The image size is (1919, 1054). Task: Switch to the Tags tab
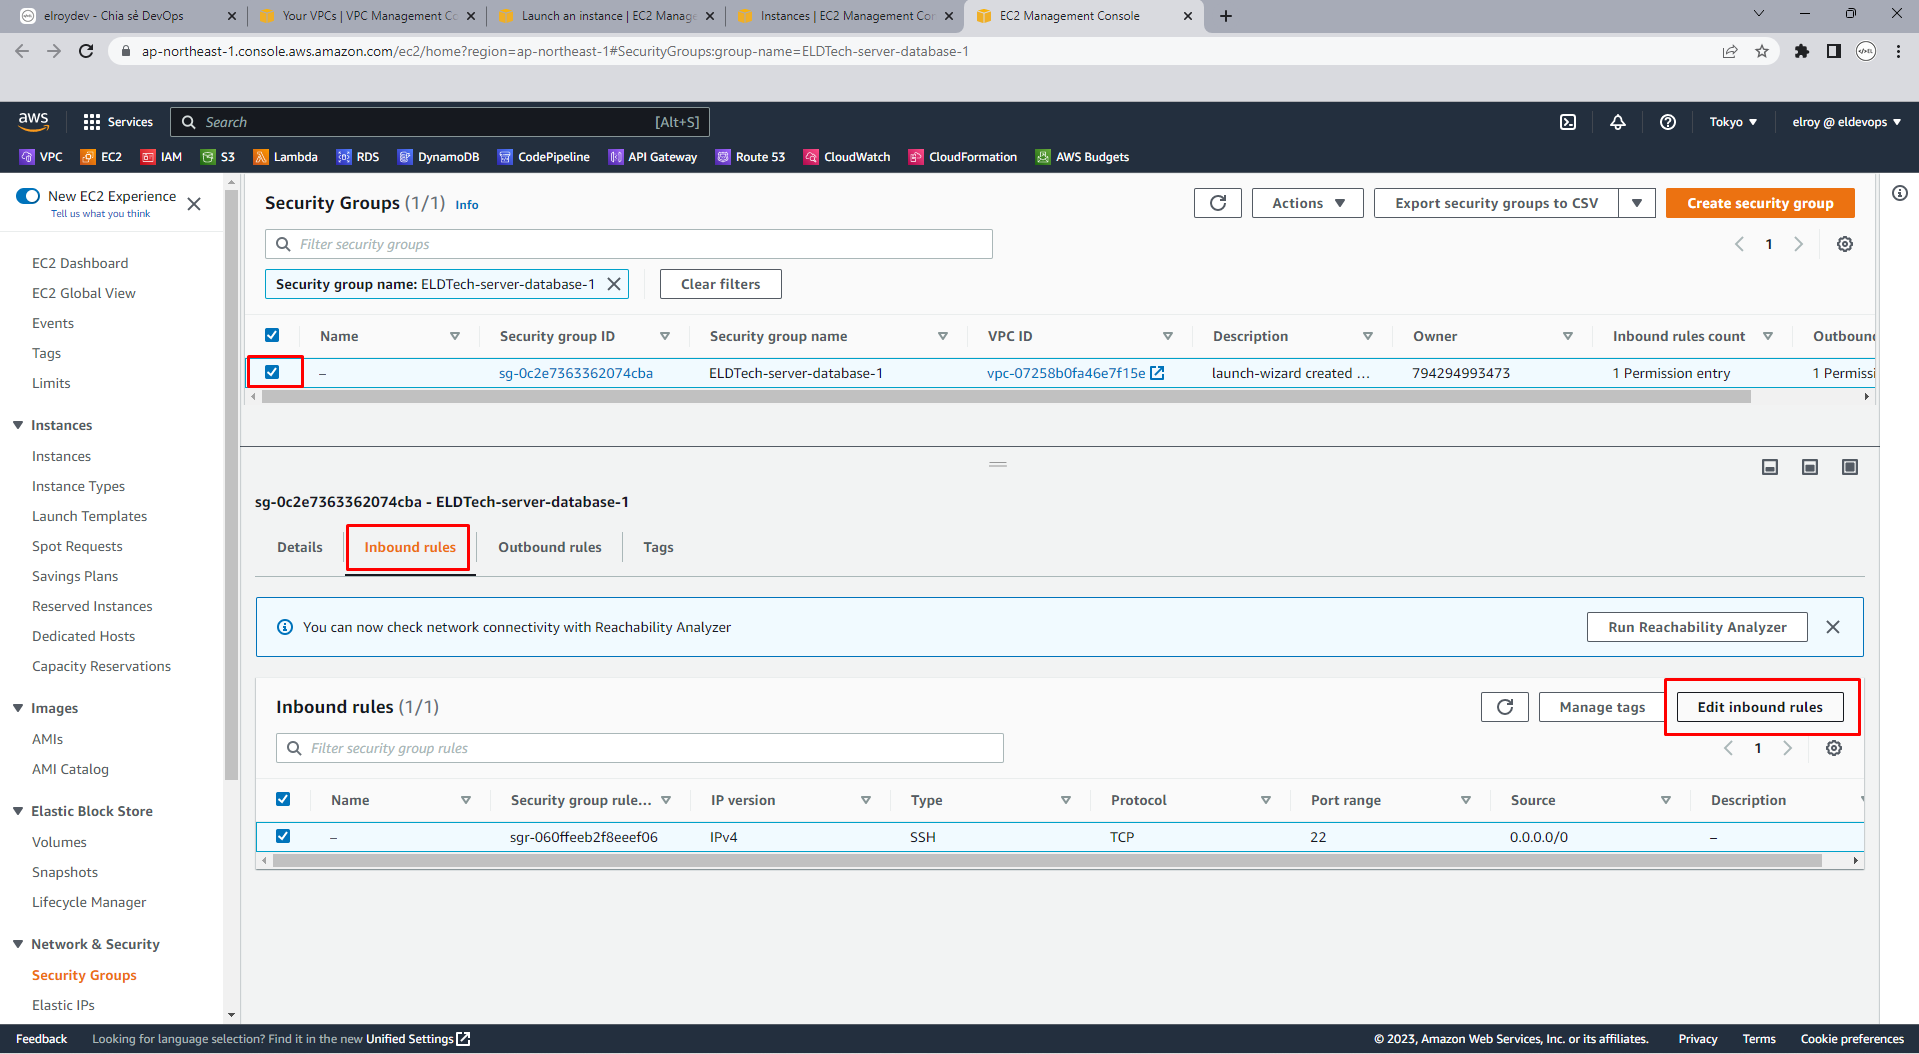coord(658,547)
